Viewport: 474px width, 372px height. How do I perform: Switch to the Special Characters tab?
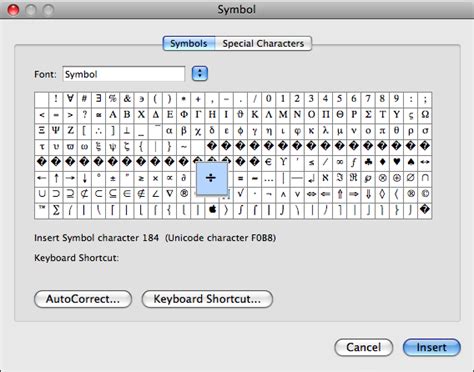(x=263, y=44)
